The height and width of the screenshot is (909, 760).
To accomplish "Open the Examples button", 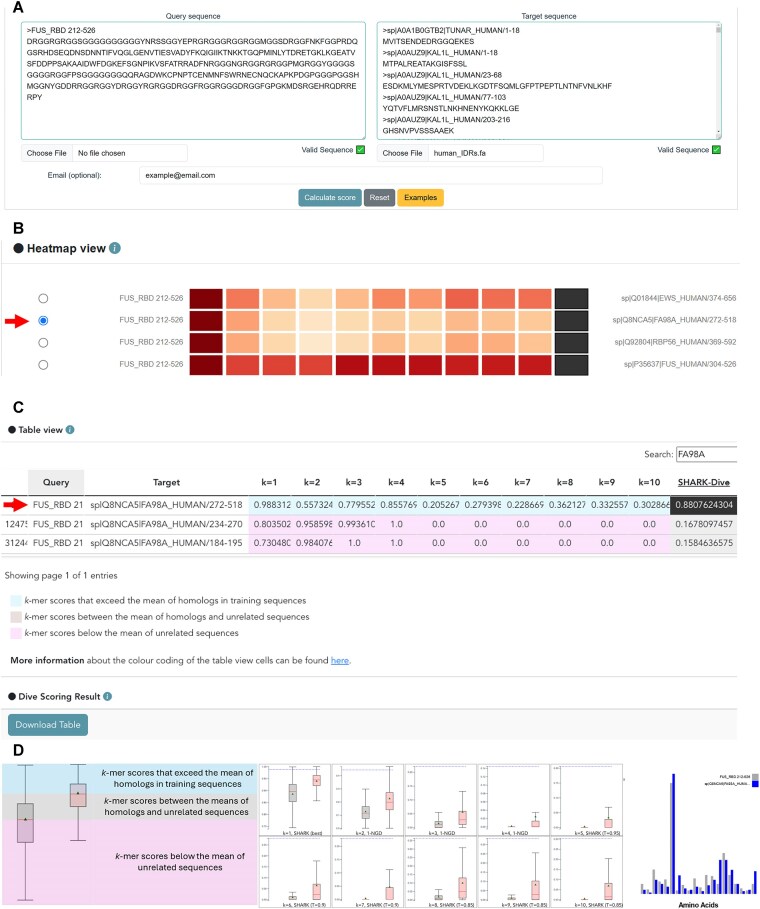I will tap(420, 198).
